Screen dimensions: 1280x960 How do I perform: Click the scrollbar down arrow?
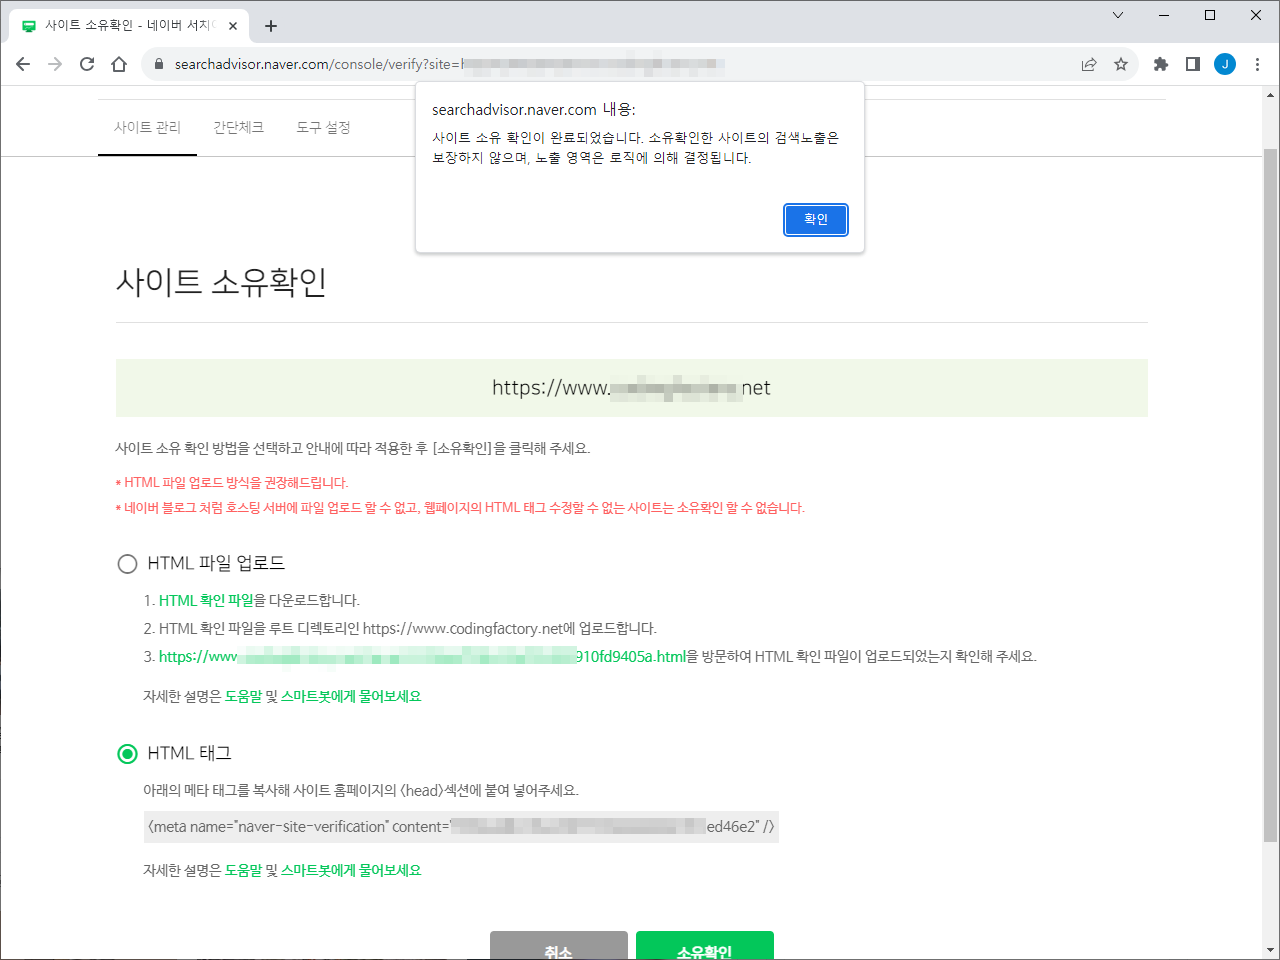1271,950
